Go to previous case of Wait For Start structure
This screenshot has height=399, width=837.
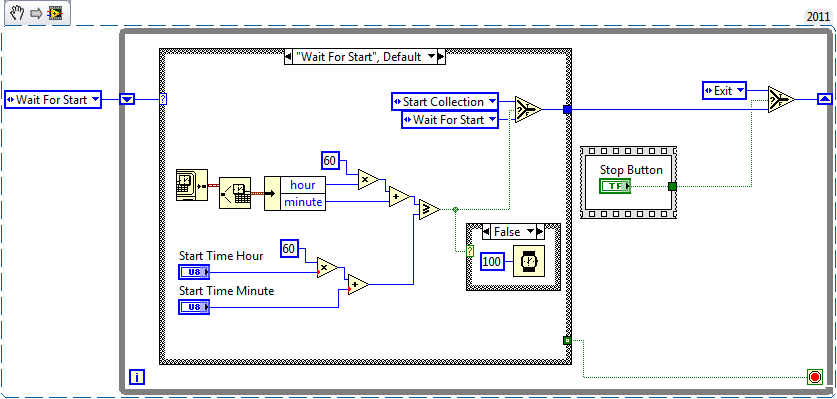point(288,57)
